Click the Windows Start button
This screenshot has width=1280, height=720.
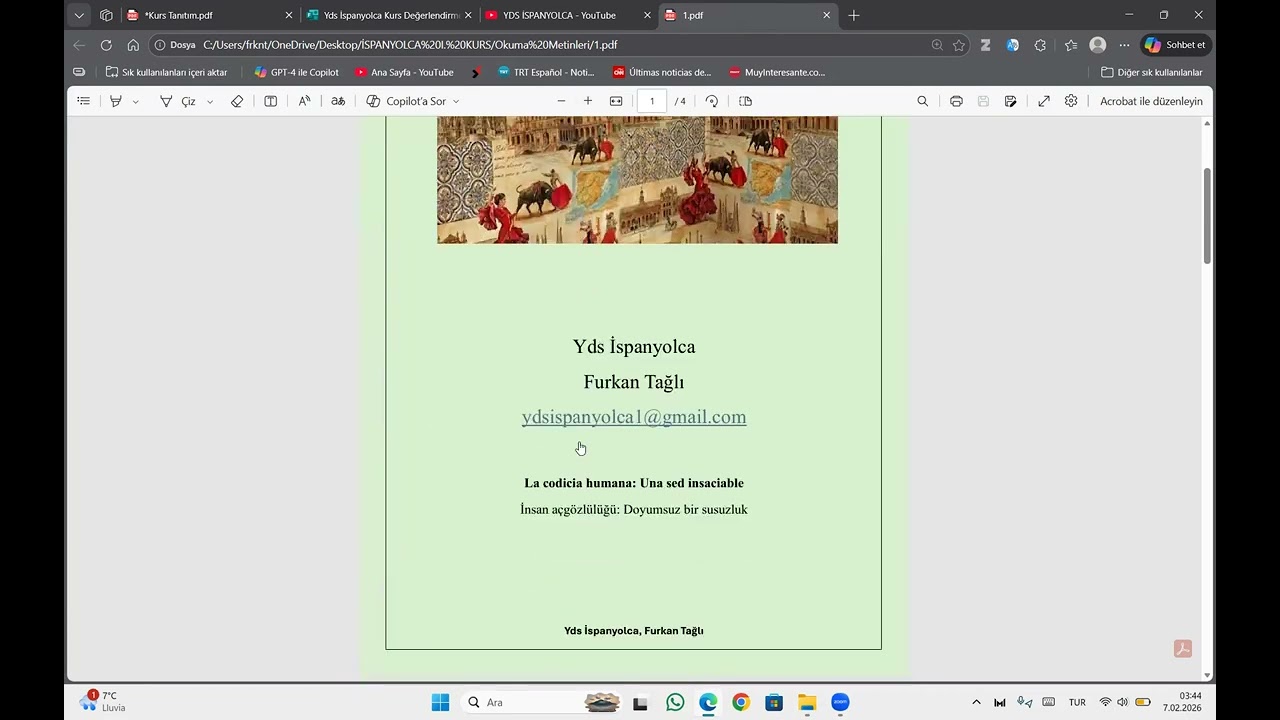(440, 702)
